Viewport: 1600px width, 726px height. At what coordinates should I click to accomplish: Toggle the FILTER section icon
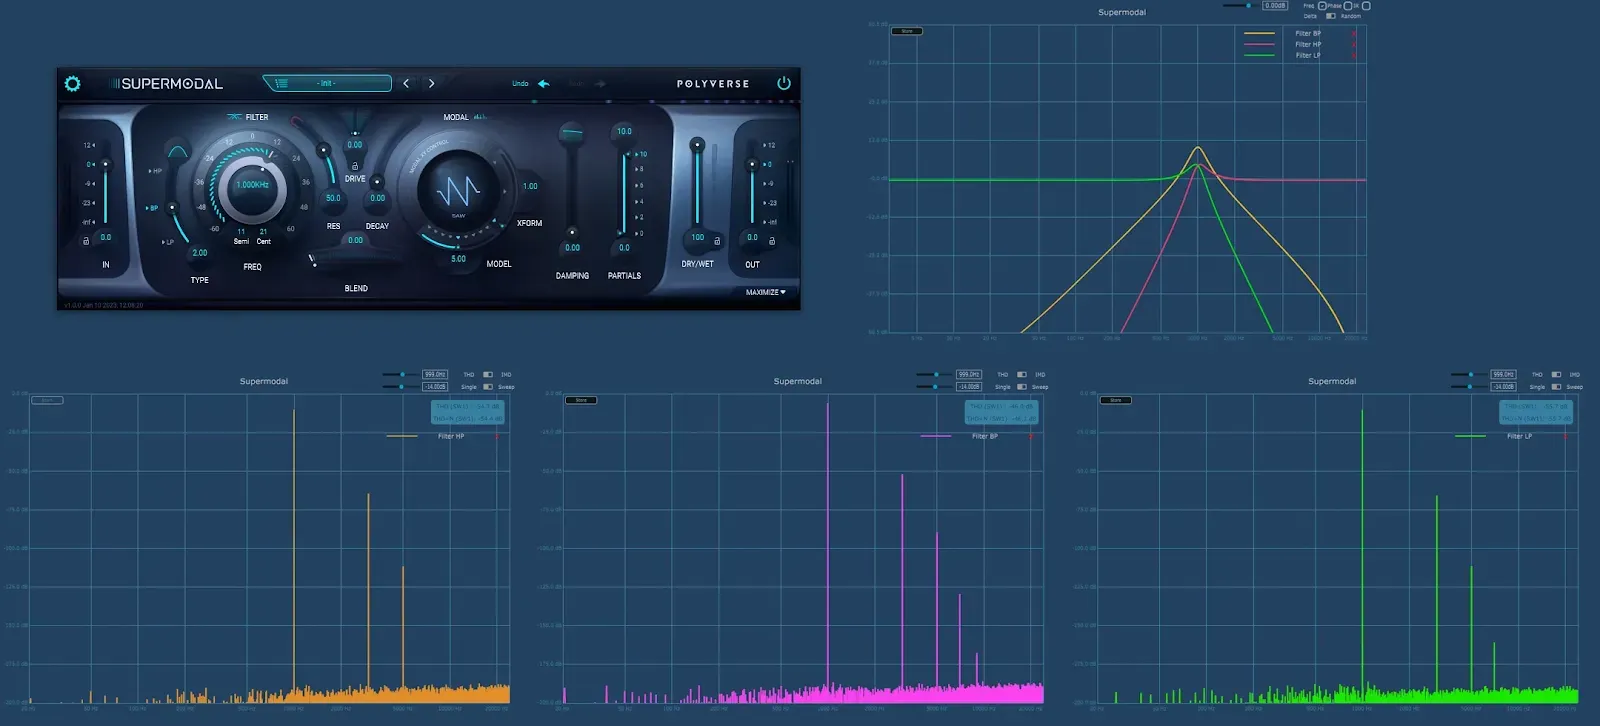[x=234, y=117]
